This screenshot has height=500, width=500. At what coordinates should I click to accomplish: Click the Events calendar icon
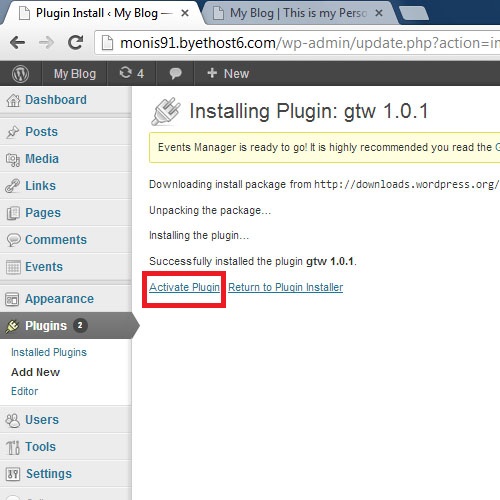pos(13,267)
